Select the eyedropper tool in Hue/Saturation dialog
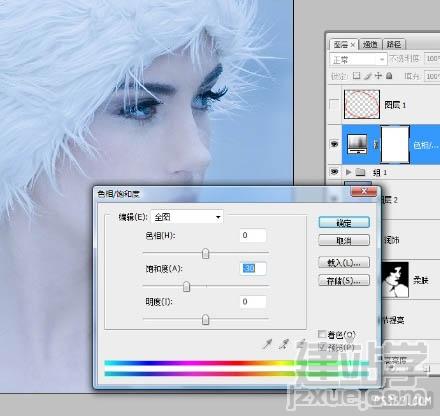 point(267,344)
